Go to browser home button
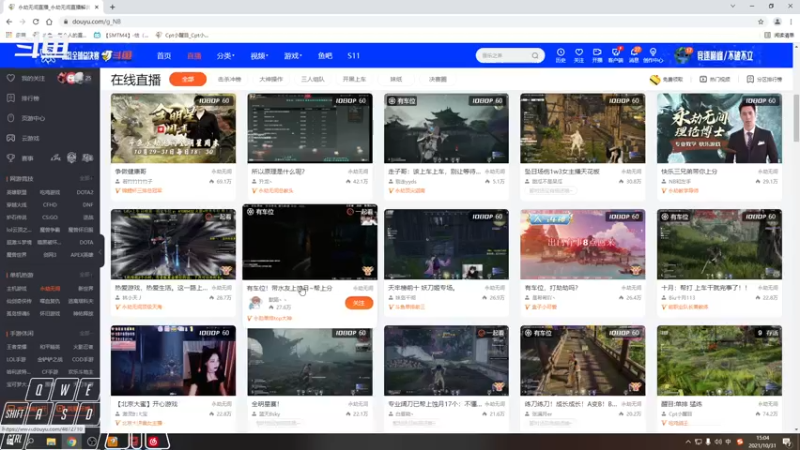 (49, 21)
